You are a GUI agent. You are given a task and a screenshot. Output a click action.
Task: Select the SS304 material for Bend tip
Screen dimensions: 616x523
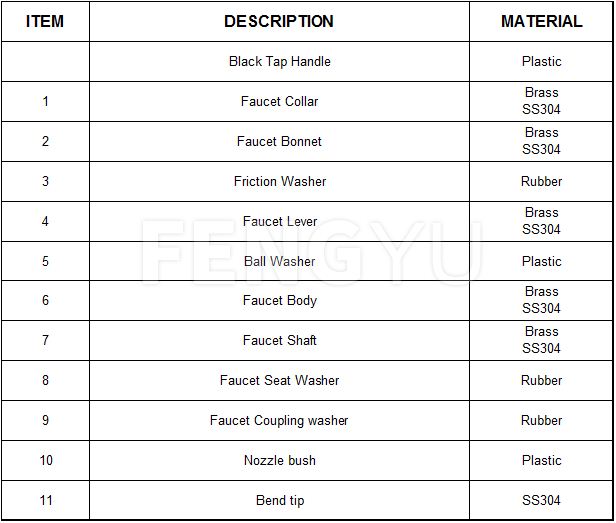coord(541,500)
